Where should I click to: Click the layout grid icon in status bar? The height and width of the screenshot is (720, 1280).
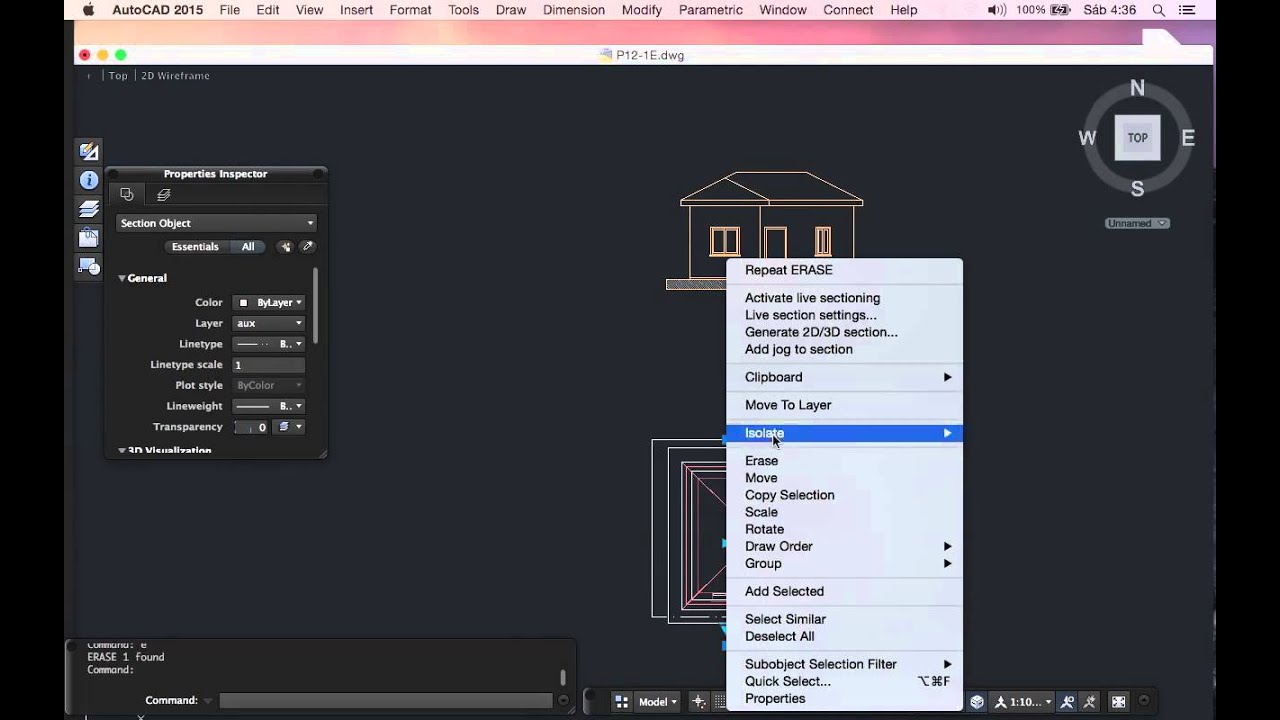point(621,702)
